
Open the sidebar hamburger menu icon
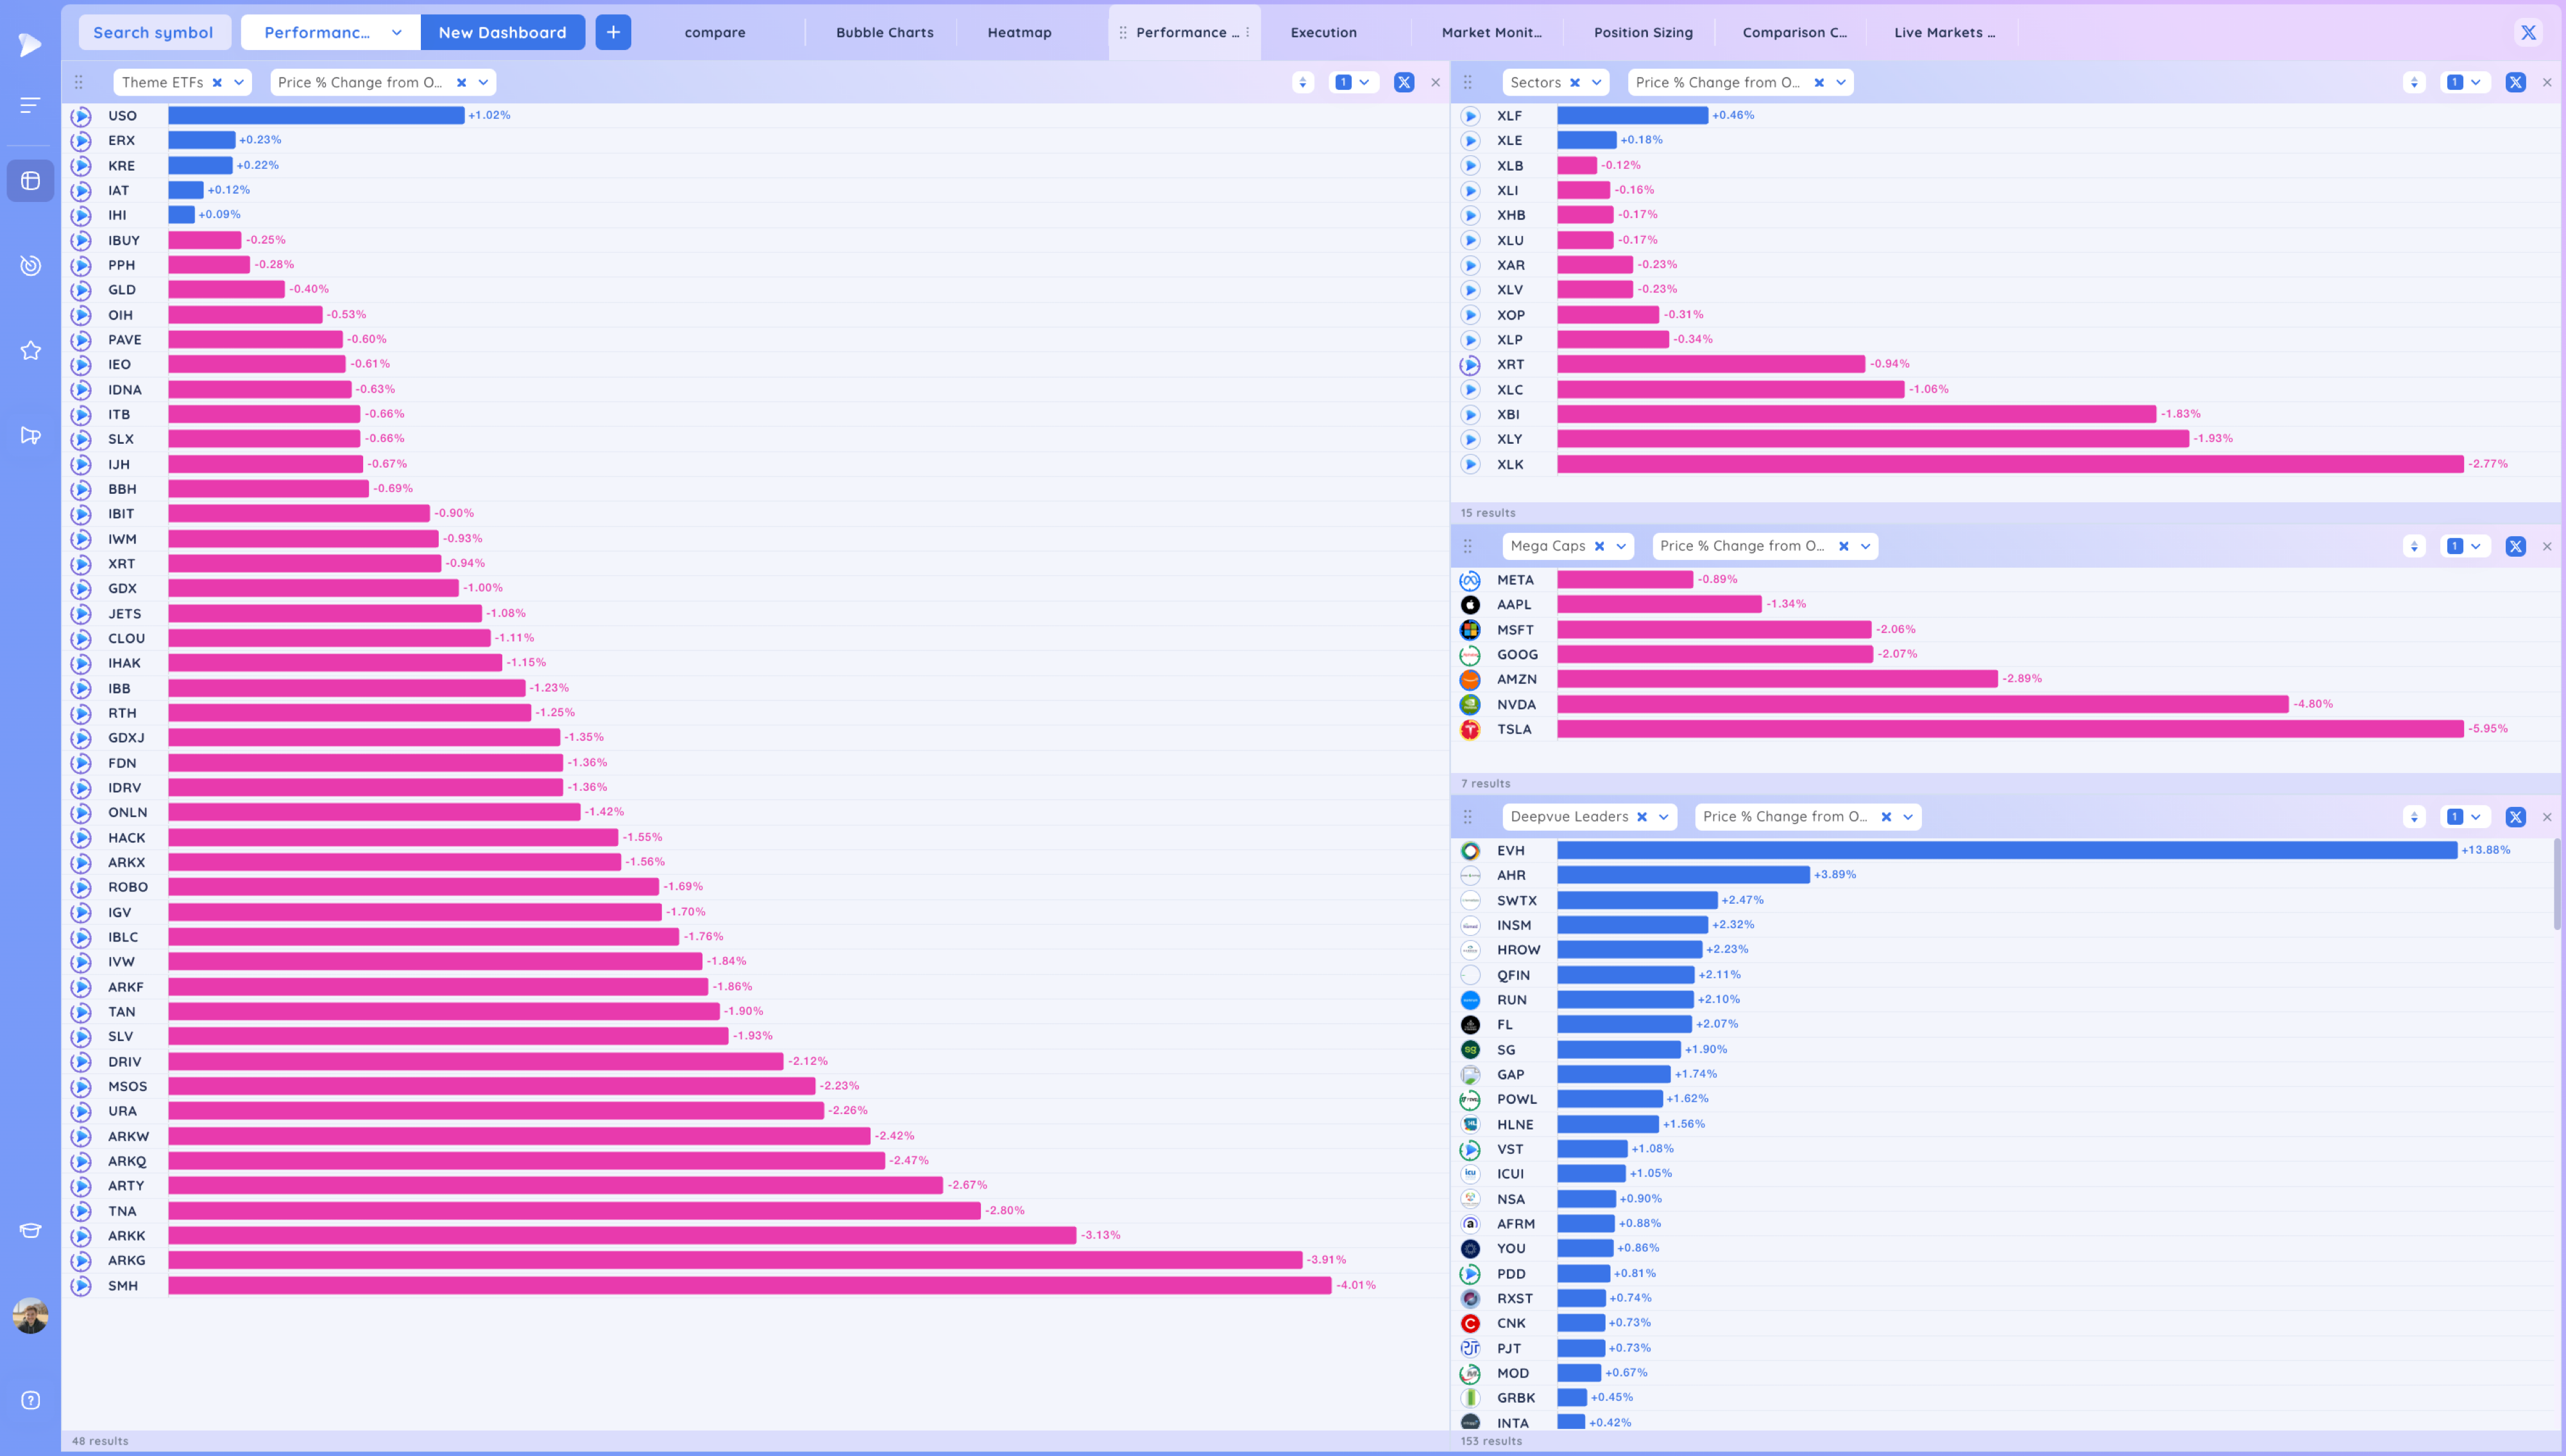[30, 105]
